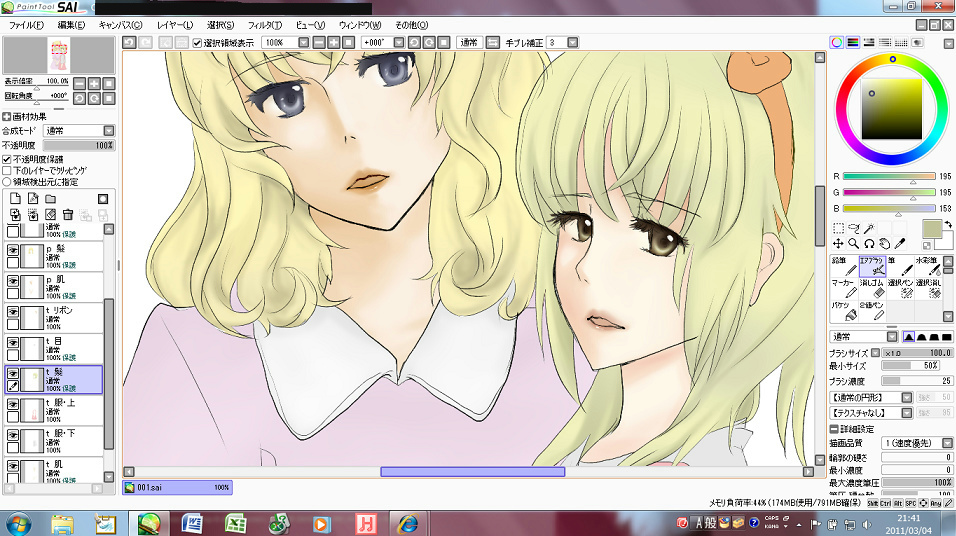The image size is (956, 536).
Task: Choose the 筆 brush tool
Action: pos(901,266)
